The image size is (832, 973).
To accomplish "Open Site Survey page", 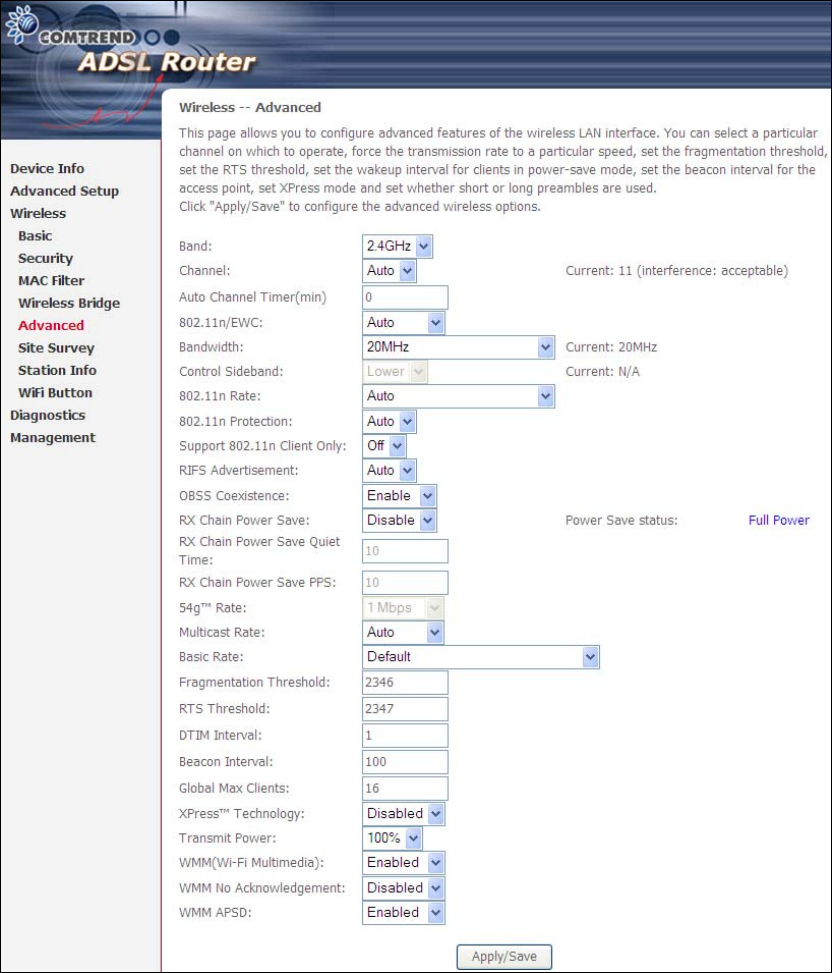I will pos(56,348).
